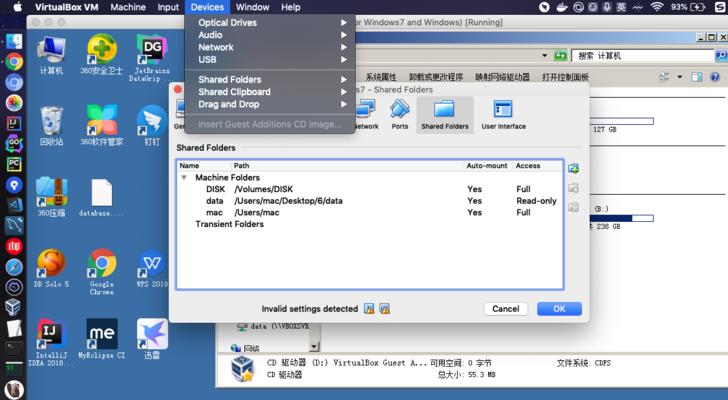Click 映射网络驱动器 in Explorer toolbar
The height and width of the screenshot is (400, 728).
tap(502, 77)
